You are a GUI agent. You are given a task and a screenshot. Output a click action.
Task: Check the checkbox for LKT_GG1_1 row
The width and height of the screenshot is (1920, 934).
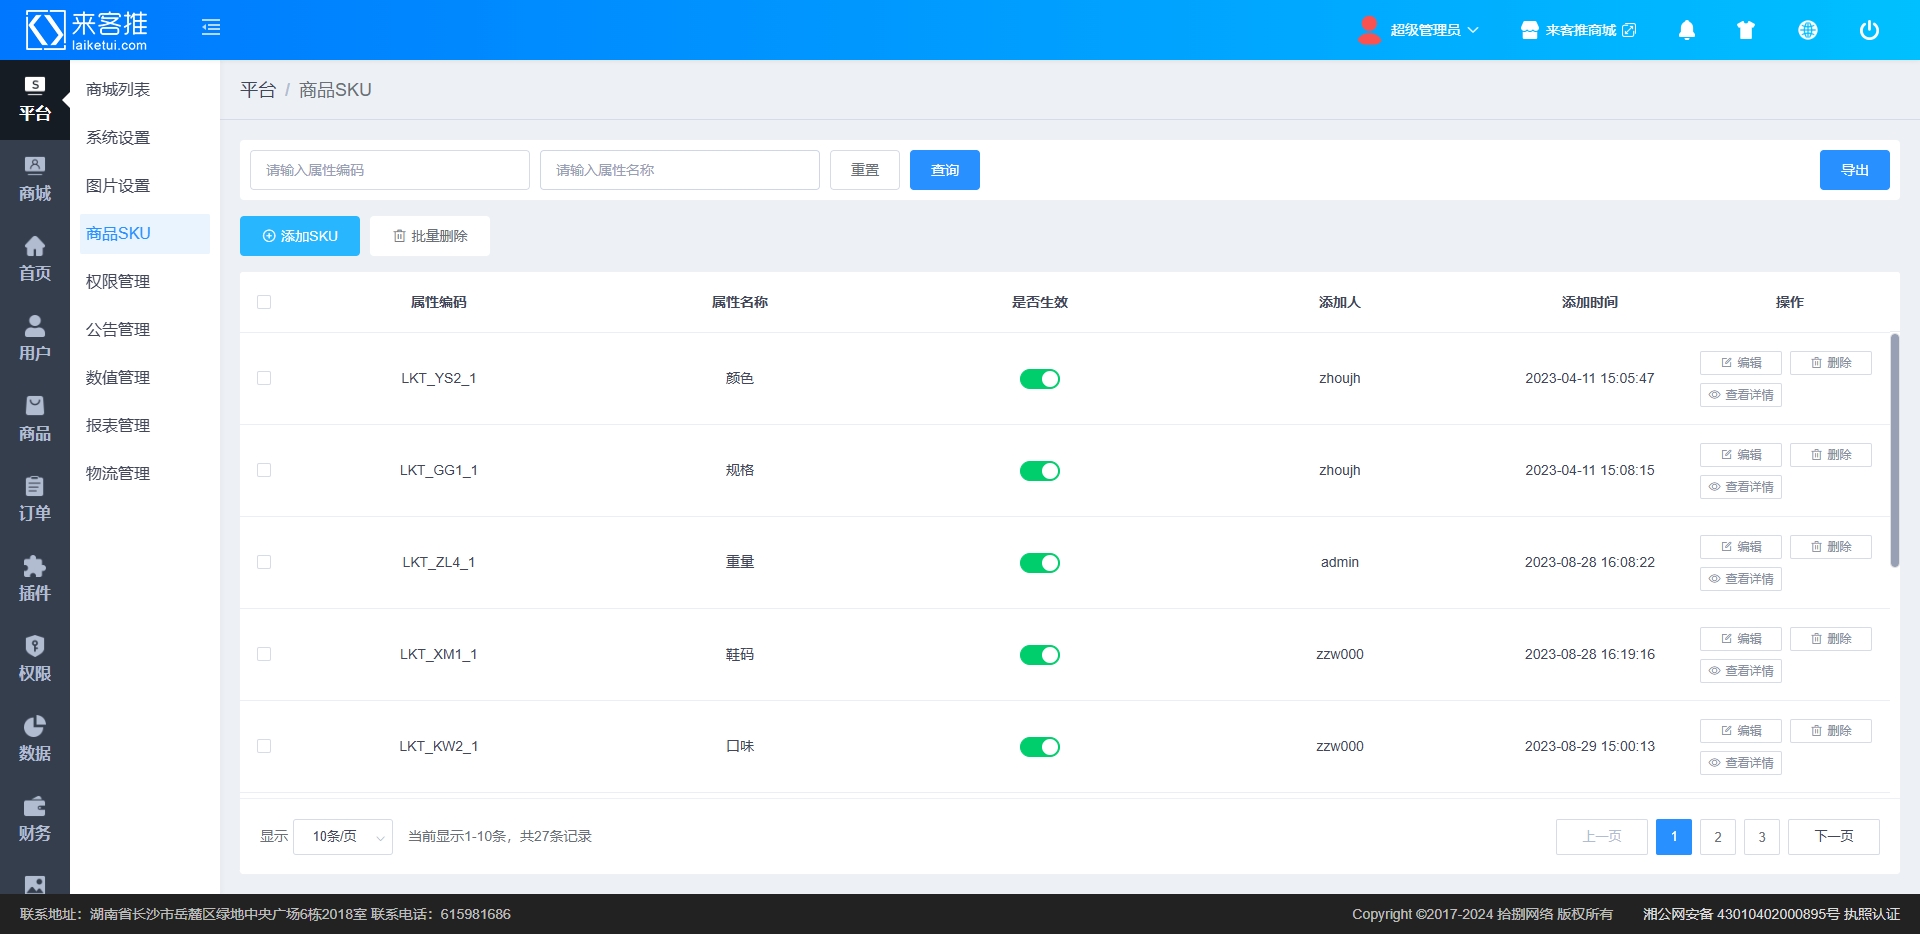264,470
